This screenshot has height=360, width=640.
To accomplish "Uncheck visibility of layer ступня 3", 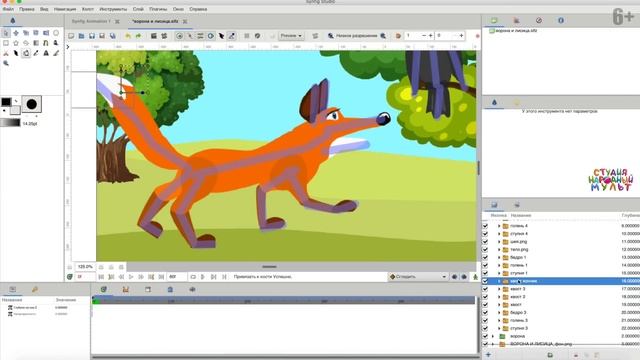I will (485, 328).
